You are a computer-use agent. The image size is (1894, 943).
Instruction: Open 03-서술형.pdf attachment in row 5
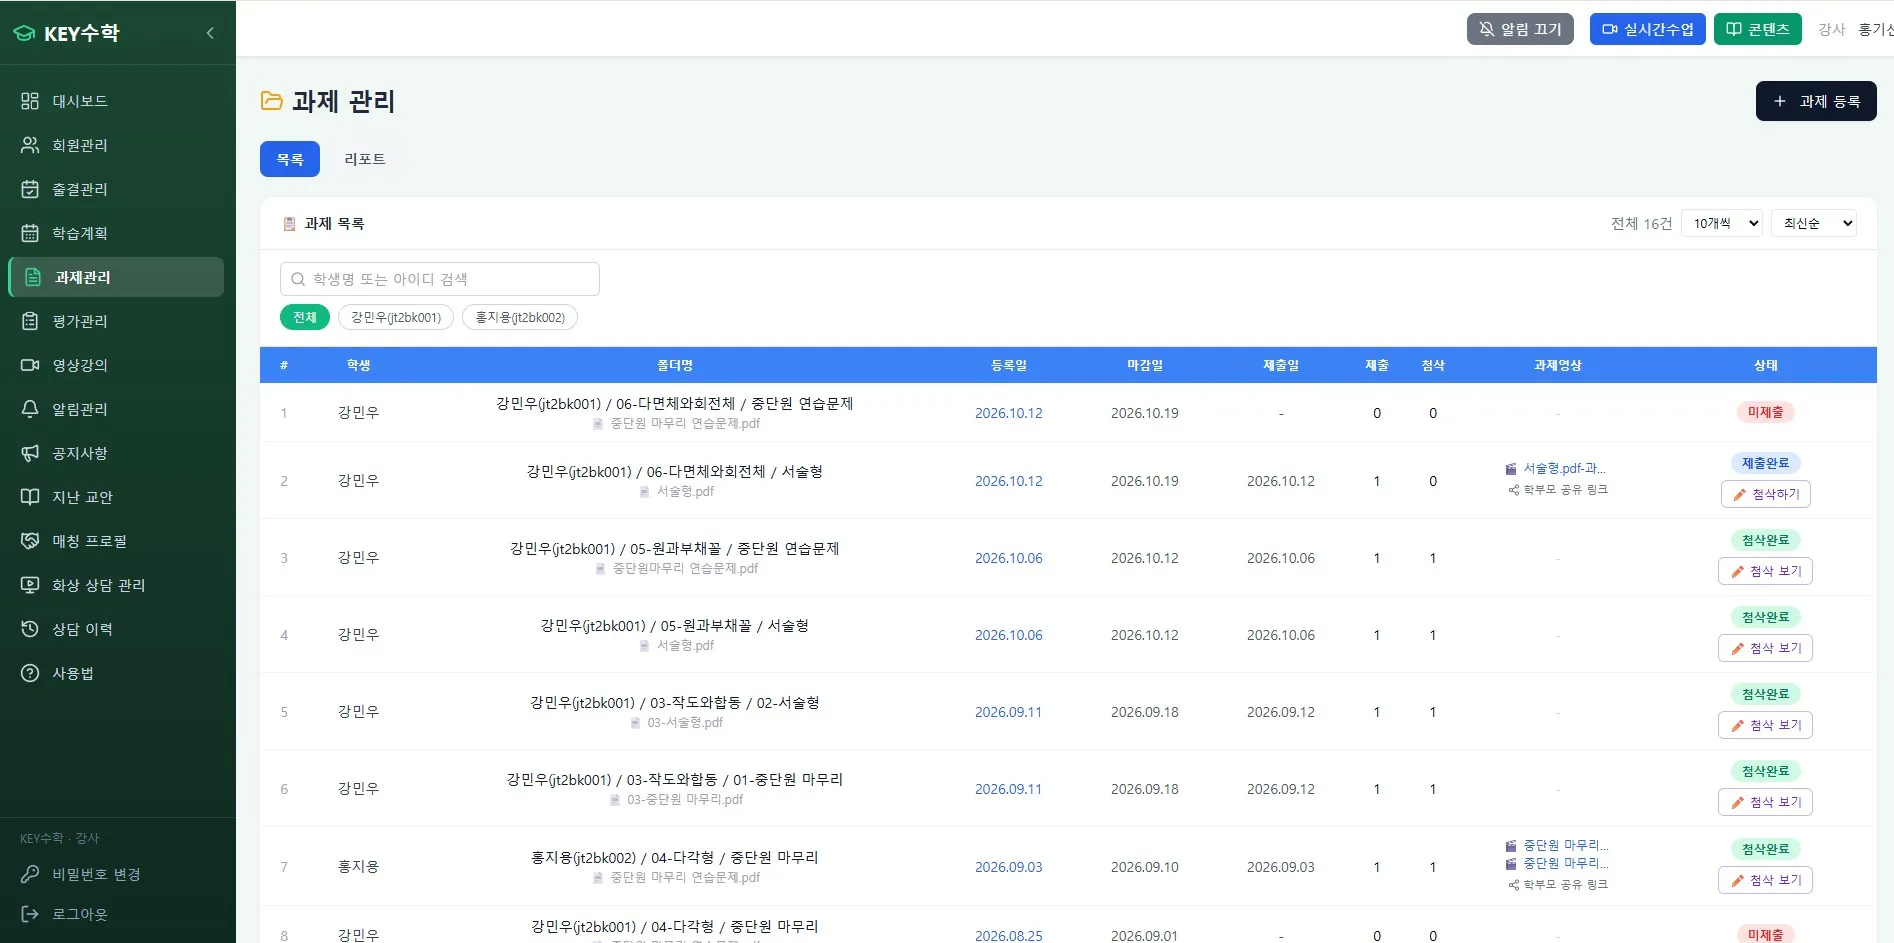pos(676,722)
